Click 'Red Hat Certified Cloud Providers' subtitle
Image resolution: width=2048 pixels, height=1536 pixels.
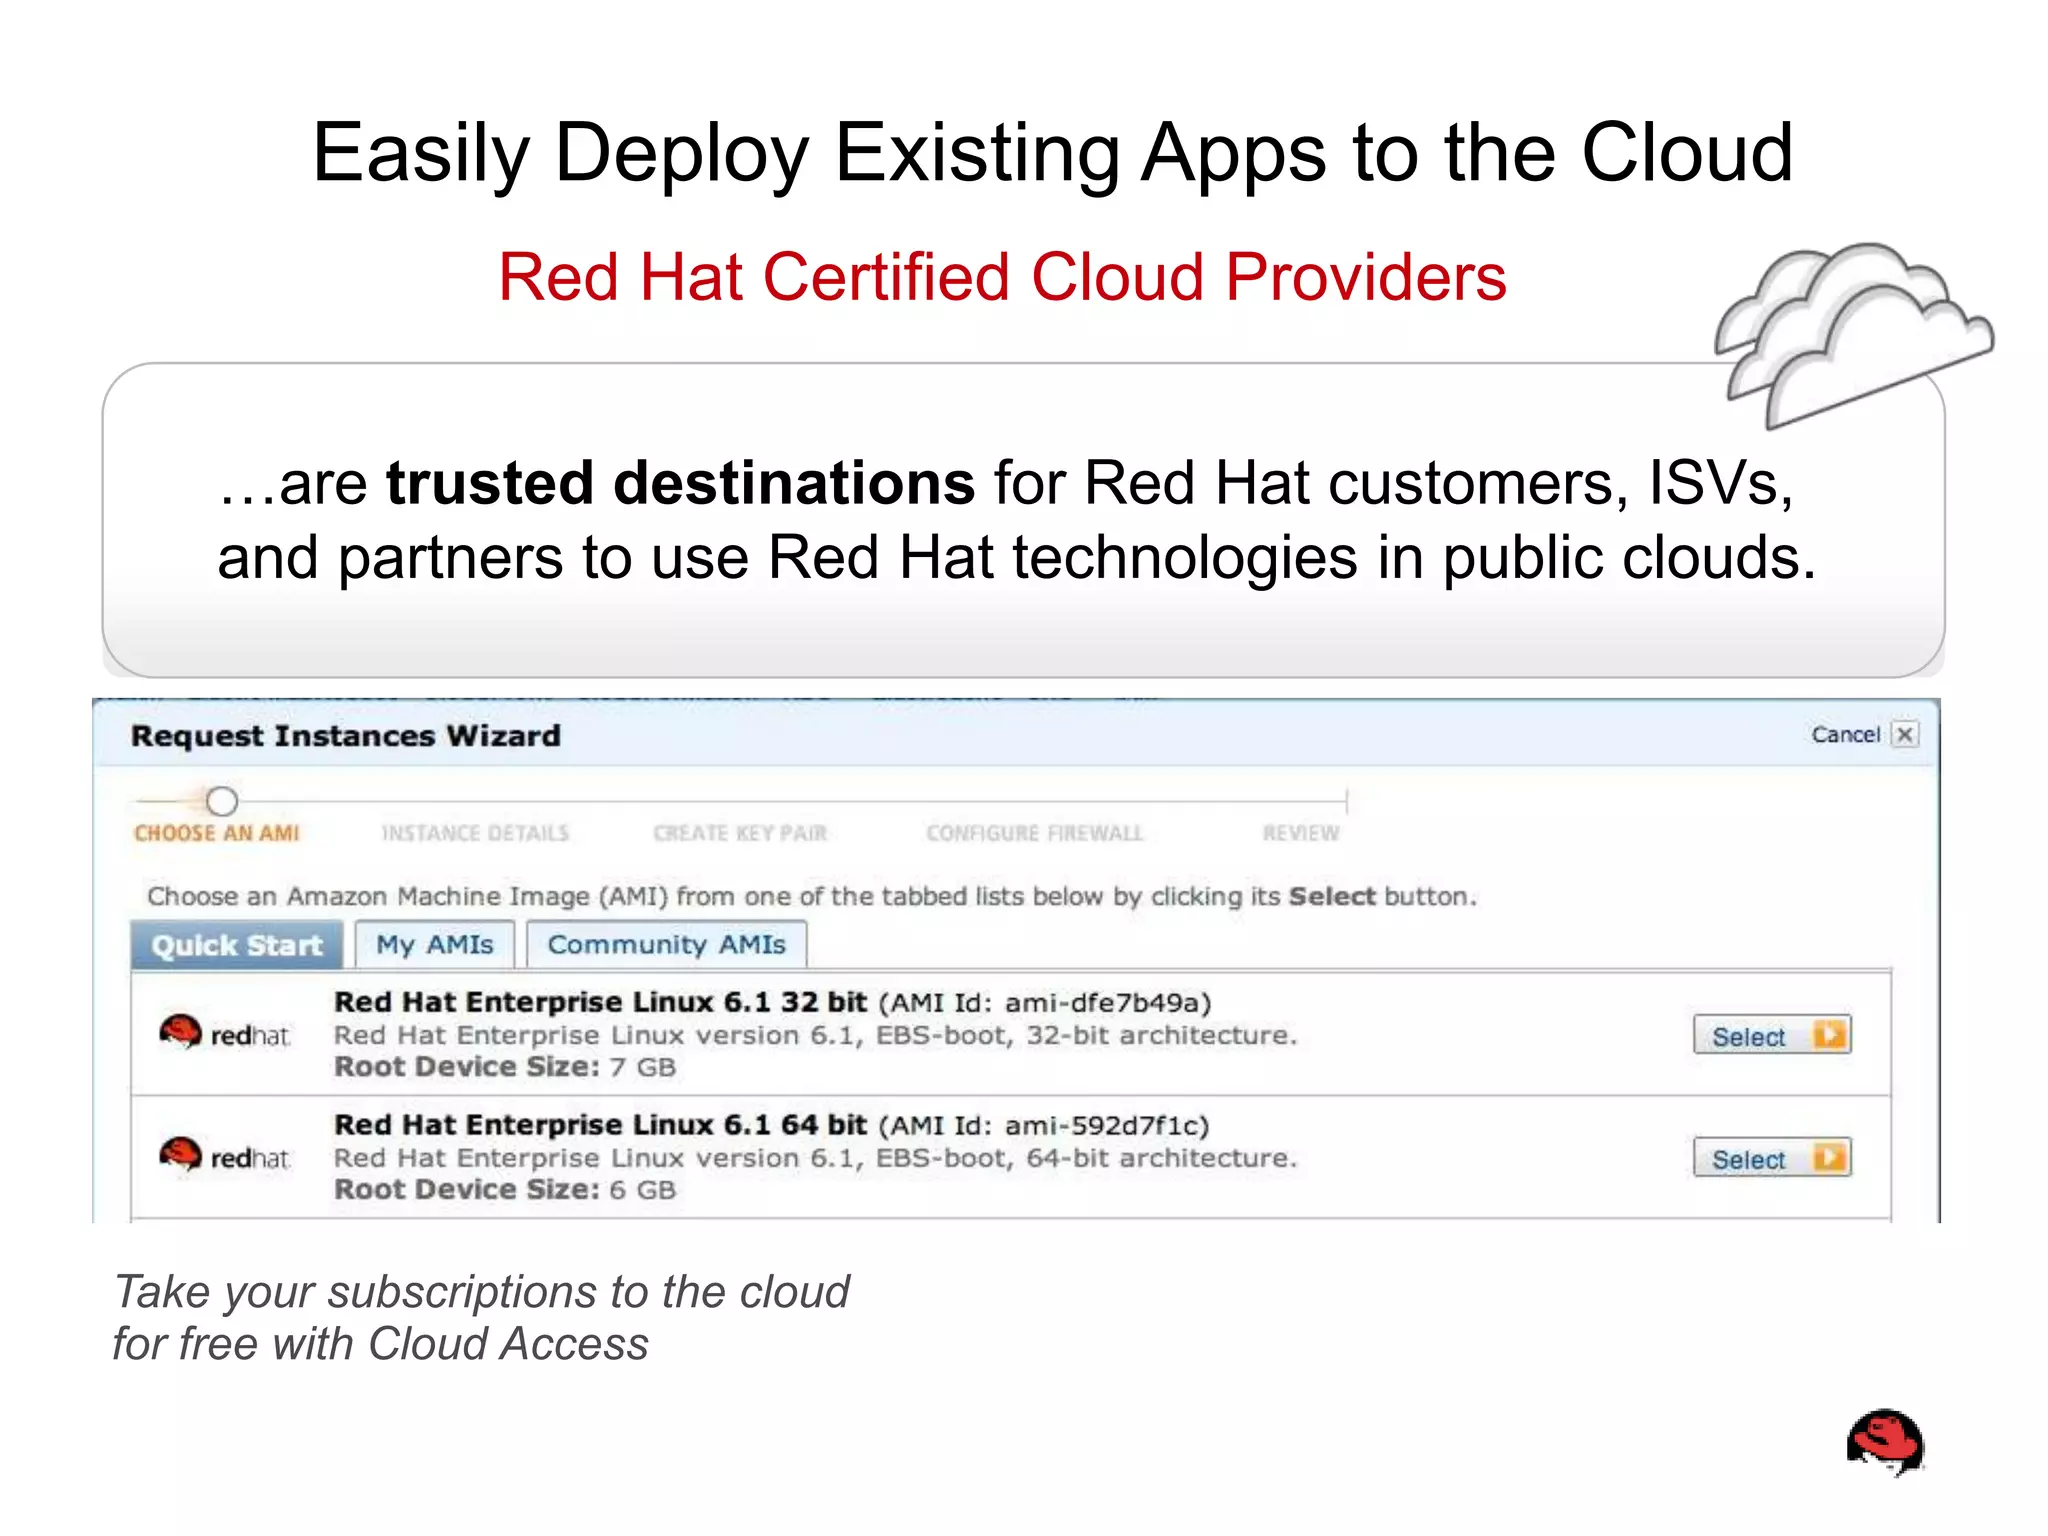(x=1002, y=277)
